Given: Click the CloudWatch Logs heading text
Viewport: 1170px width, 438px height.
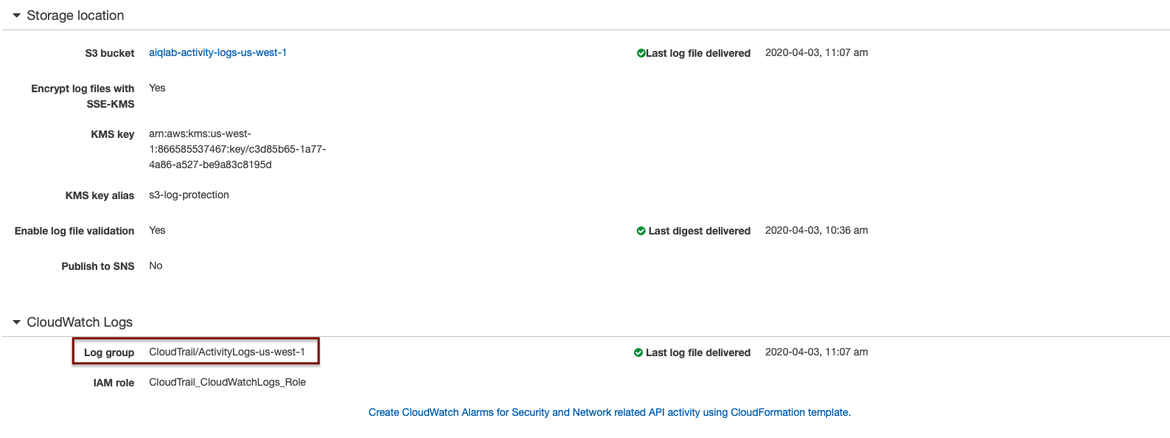Looking at the screenshot, I should 79,322.
